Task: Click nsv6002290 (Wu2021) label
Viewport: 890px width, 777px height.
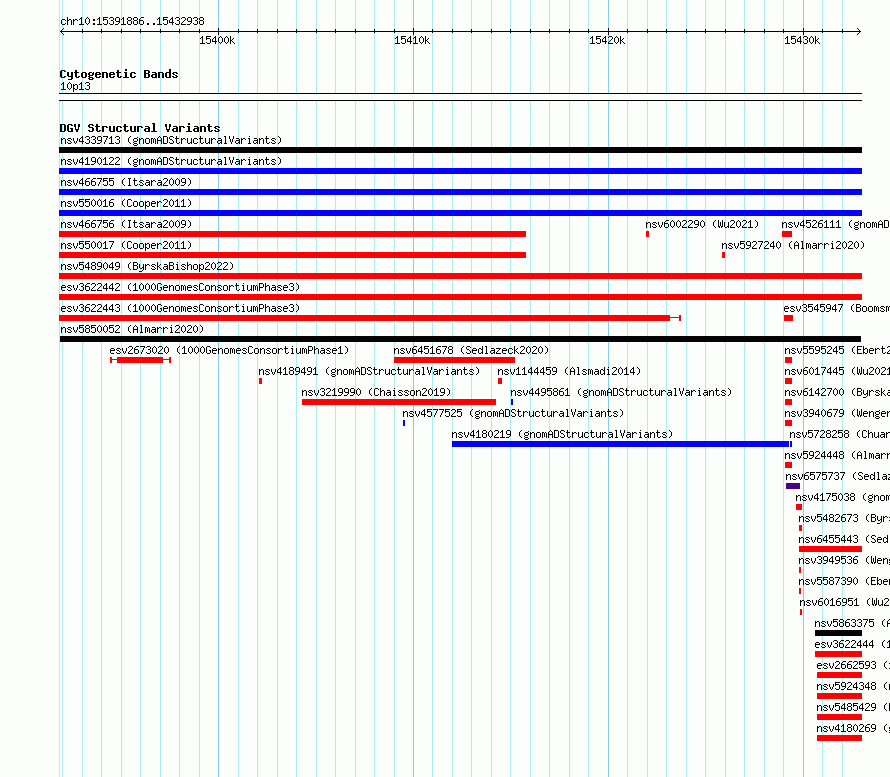Action: (702, 224)
